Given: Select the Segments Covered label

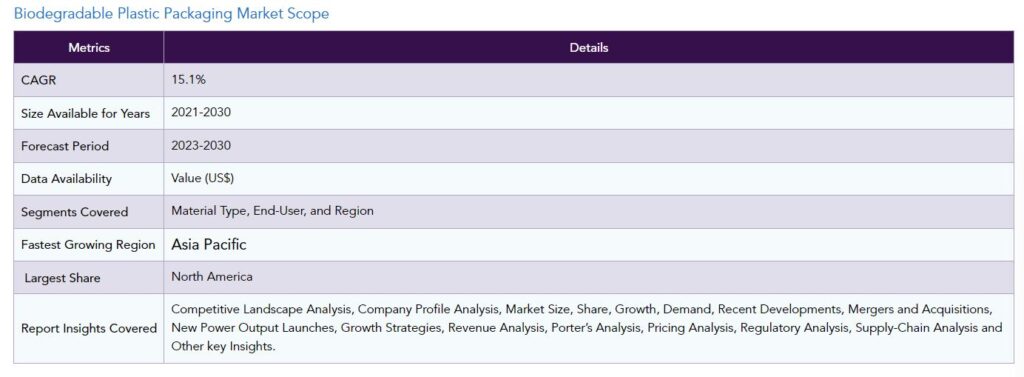Looking at the screenshot, I should click(x=74, y=212).
